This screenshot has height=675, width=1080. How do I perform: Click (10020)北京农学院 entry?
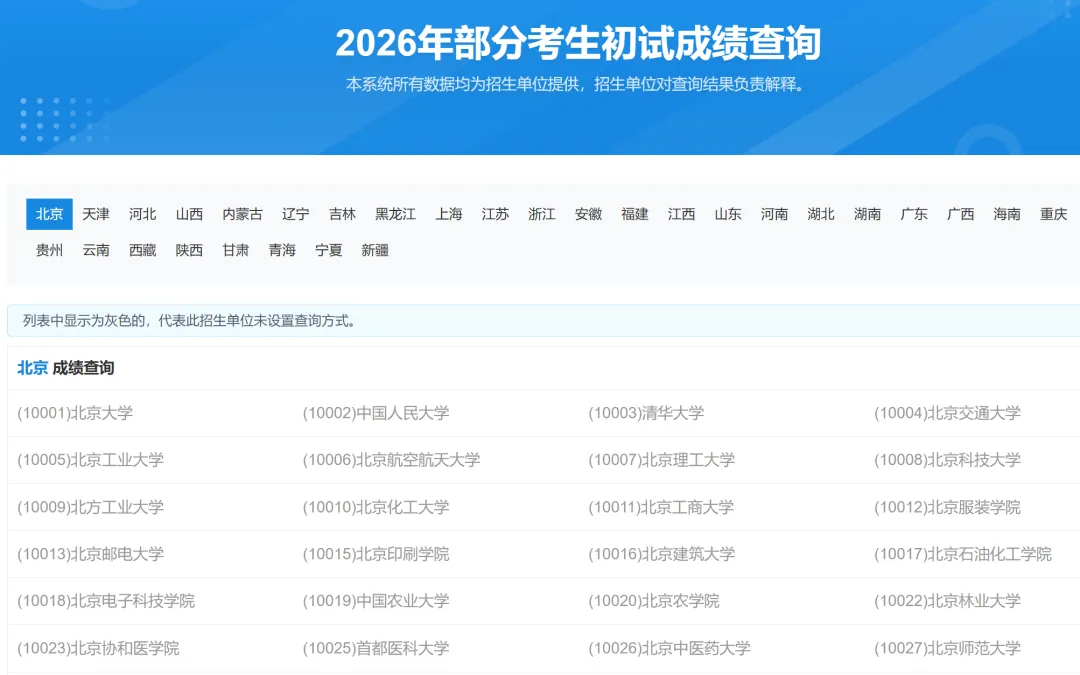pos(654,601)
